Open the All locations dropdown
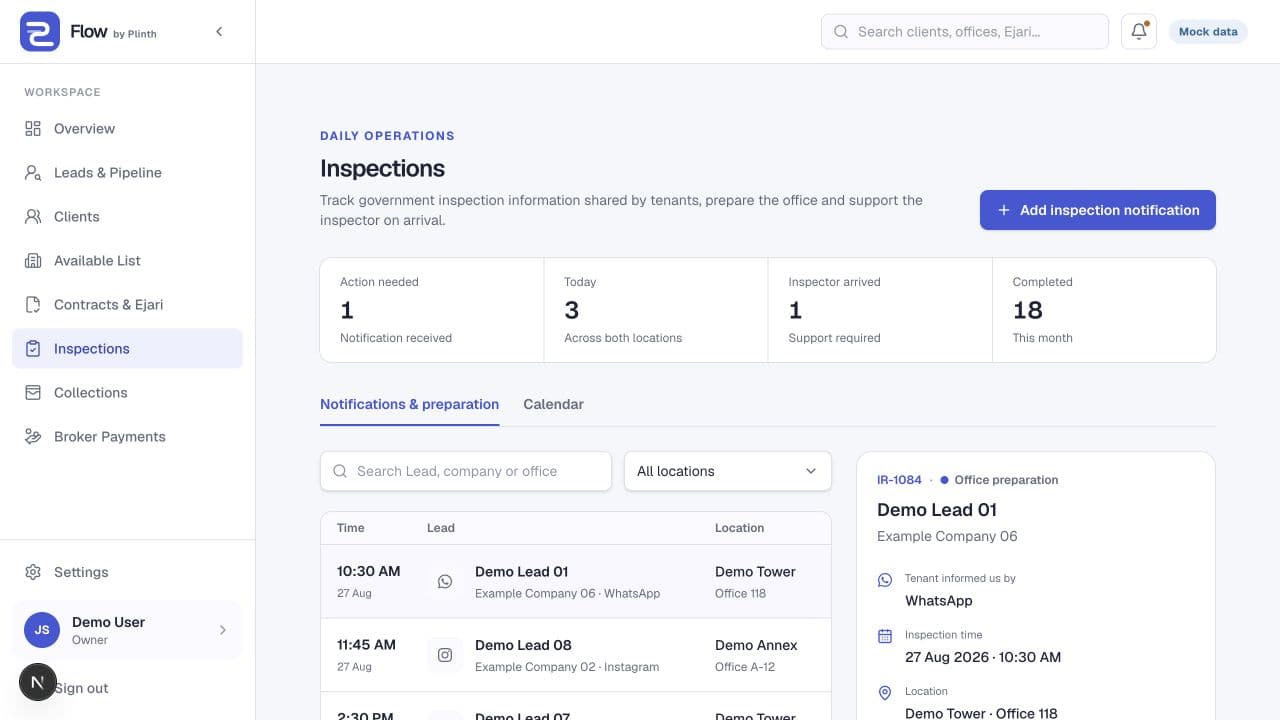1280x720 pixels. 728,471
